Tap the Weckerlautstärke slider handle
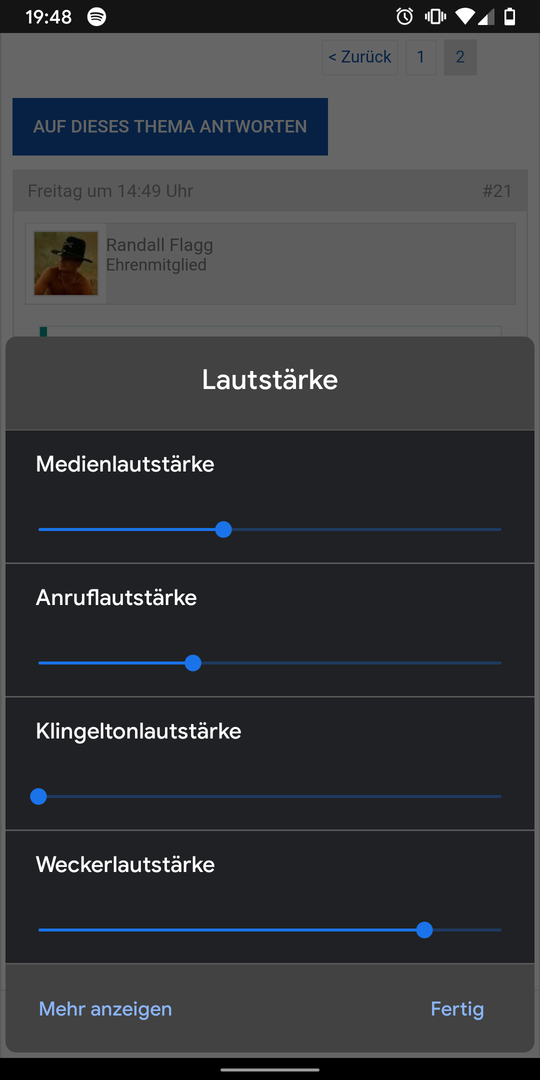 click(x=424, y=930)
